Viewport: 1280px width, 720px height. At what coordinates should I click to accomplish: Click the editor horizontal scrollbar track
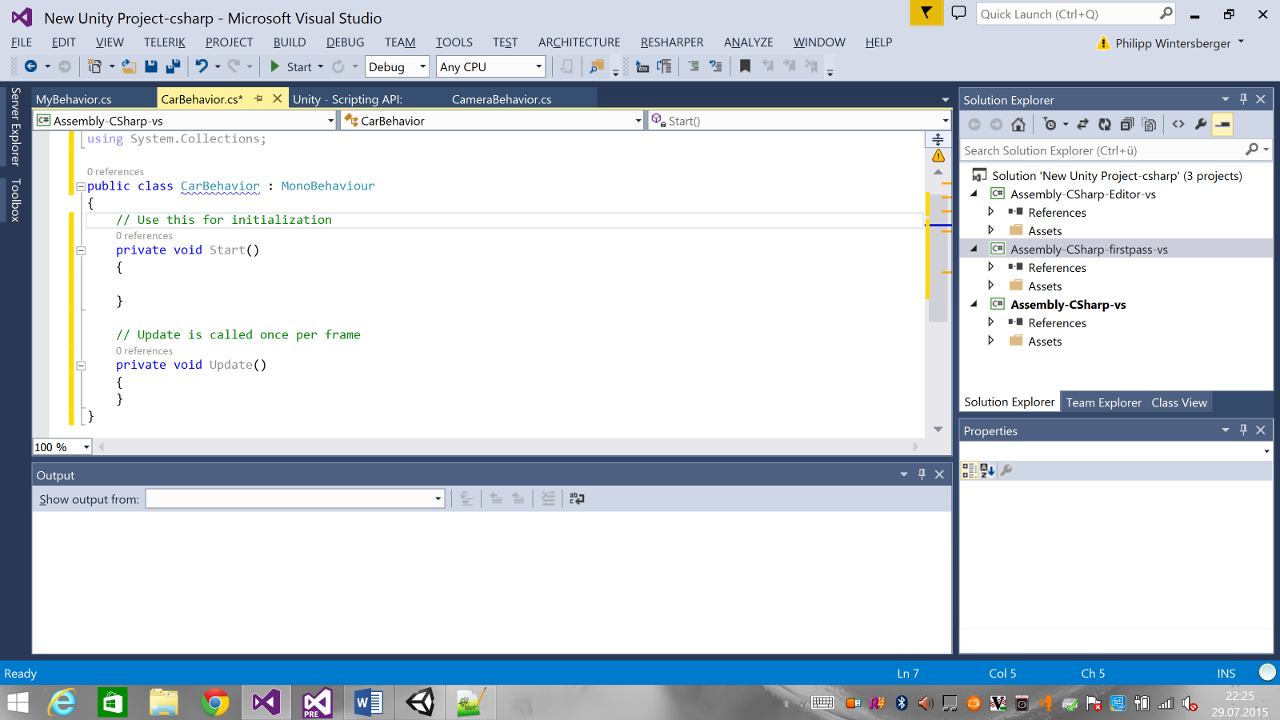510,447
